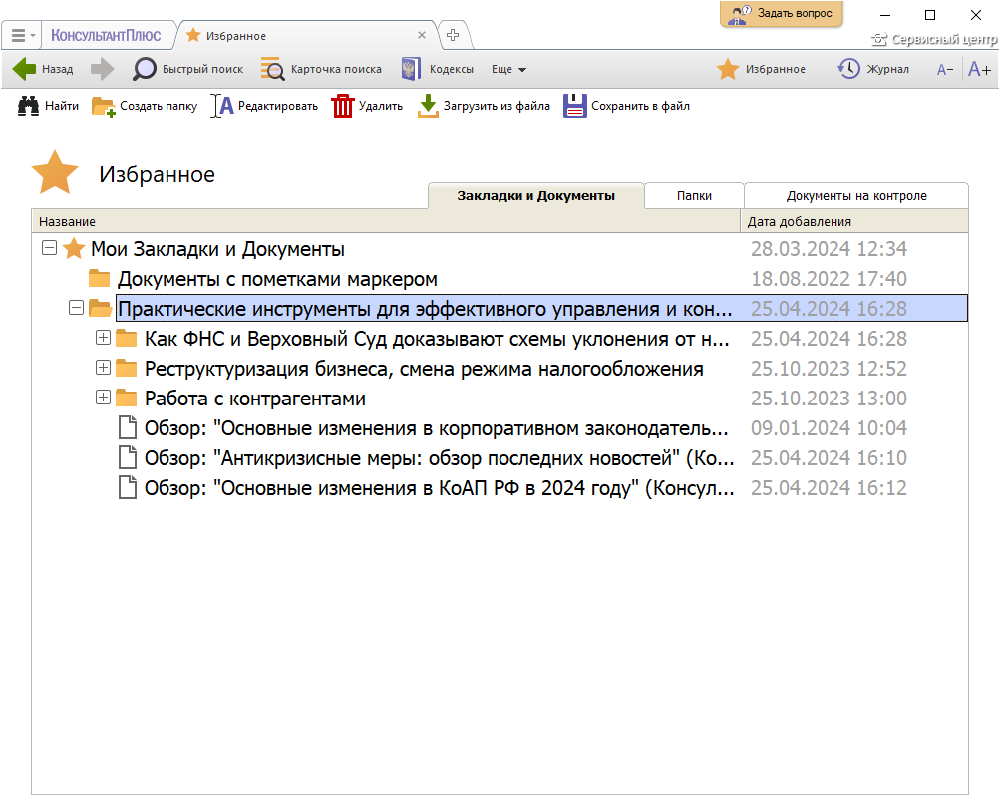Click date 09.01.2024 10:04
Viewport: 1000px width, 800px height.
click(x=828, y=428)
